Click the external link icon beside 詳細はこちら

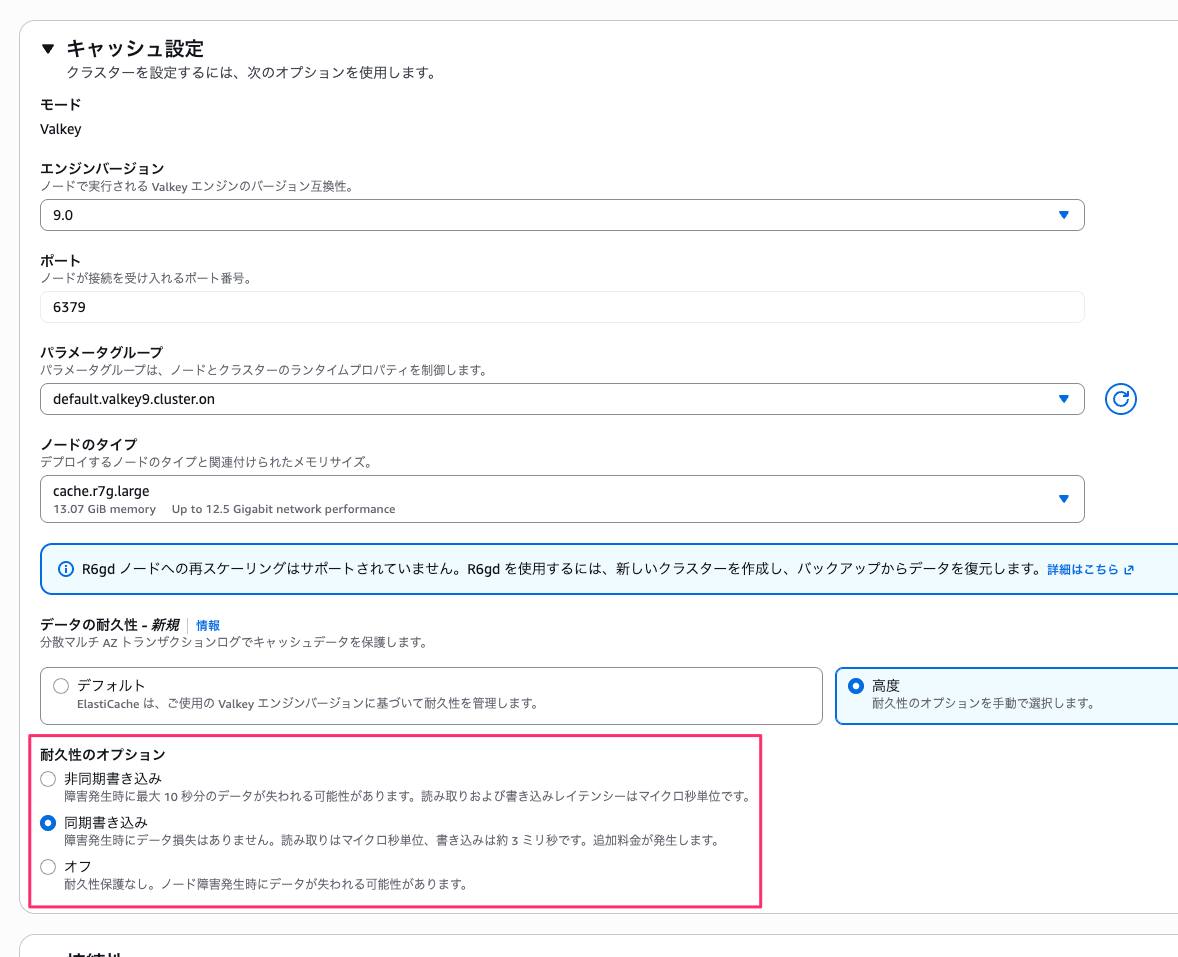pos(1128,570)
